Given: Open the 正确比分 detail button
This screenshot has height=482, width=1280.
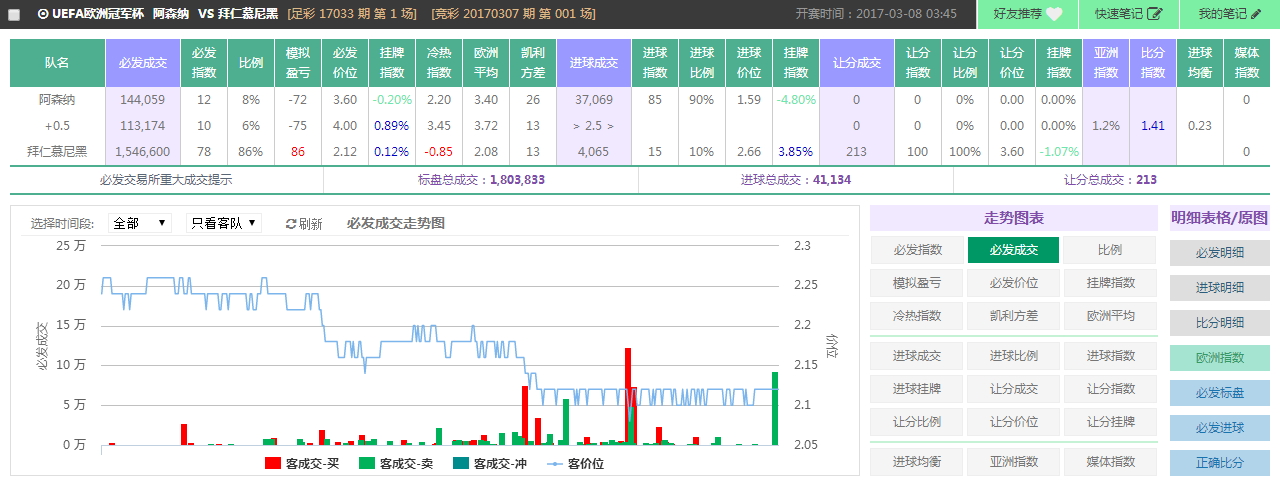Looking at the screenshot, I should [x=1220, y=462].
